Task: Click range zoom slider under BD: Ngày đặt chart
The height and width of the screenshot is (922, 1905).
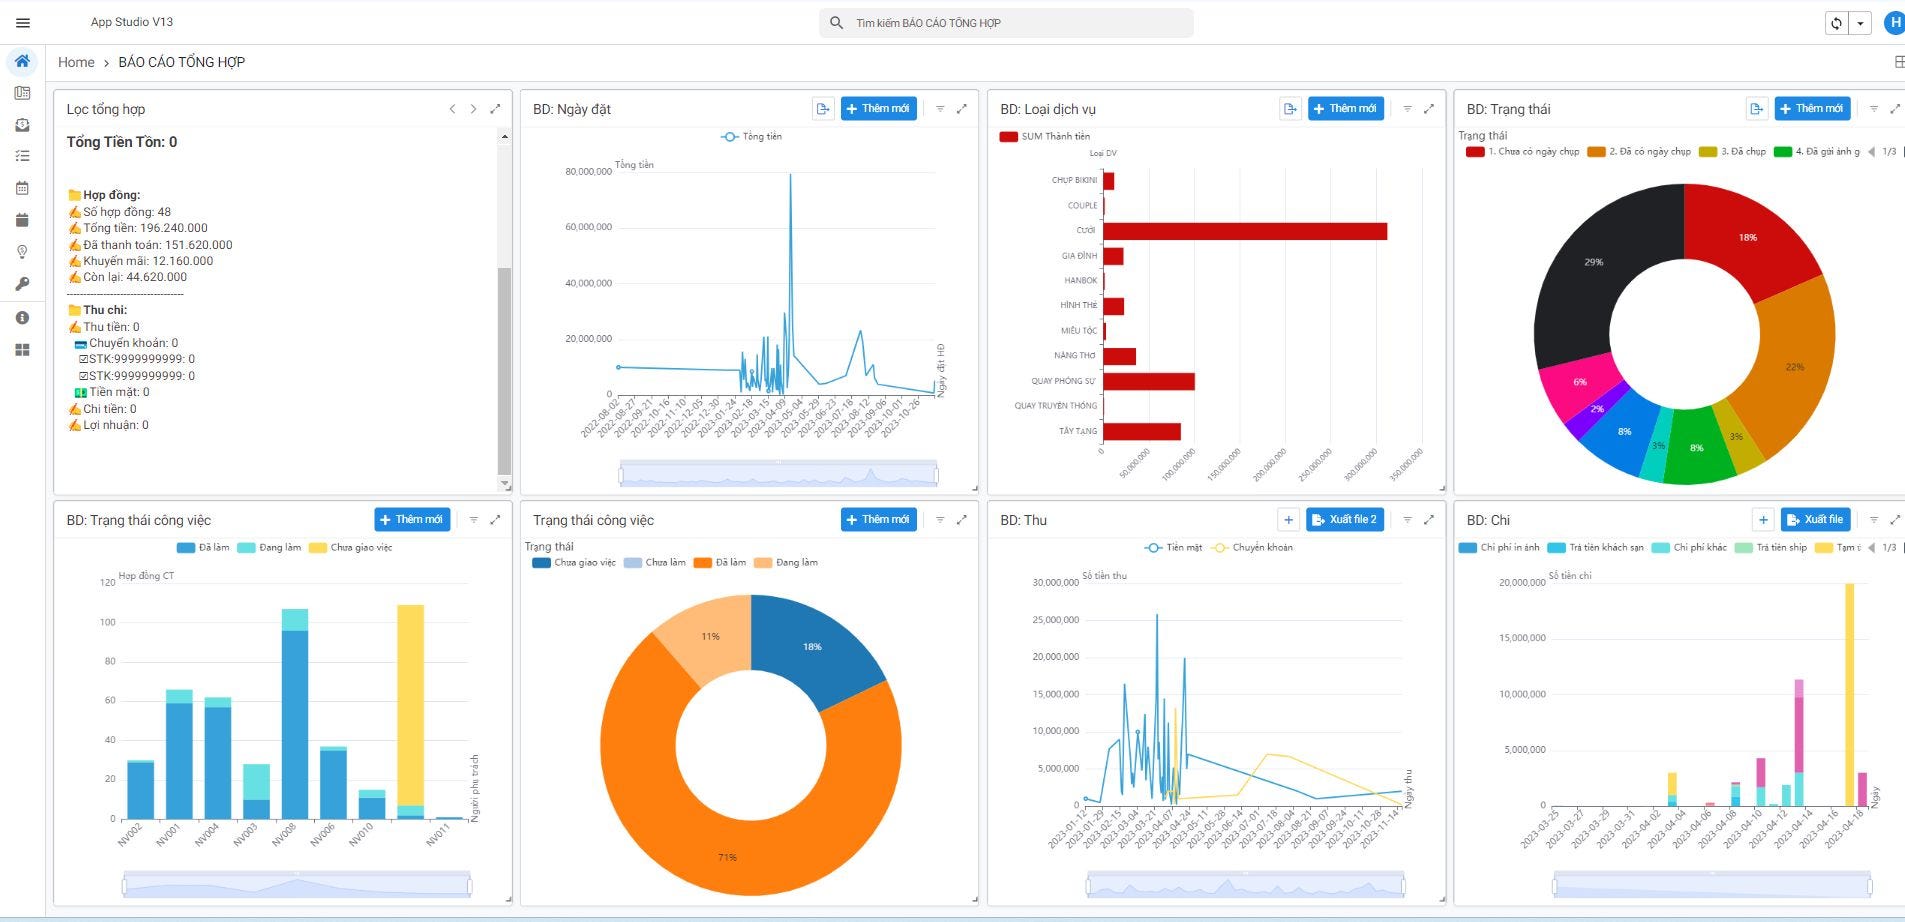Action: click(779, 474)
